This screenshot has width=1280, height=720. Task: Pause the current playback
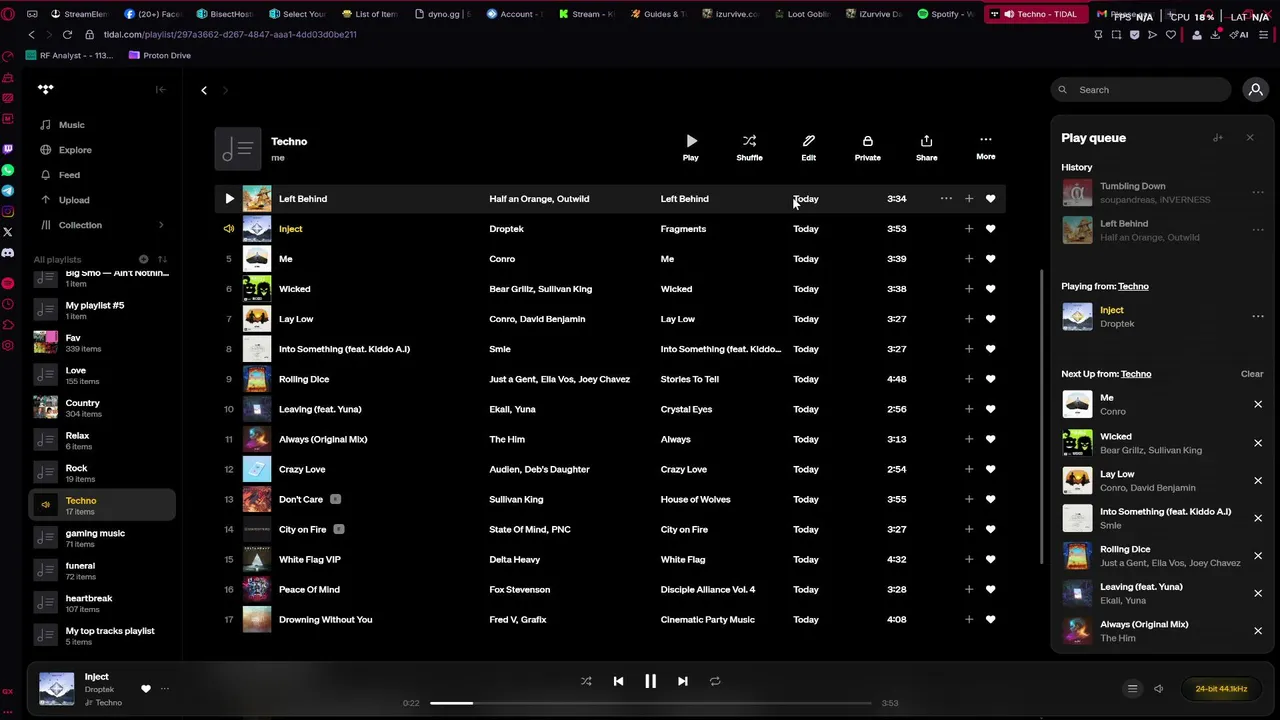click(x=650, y=681)
